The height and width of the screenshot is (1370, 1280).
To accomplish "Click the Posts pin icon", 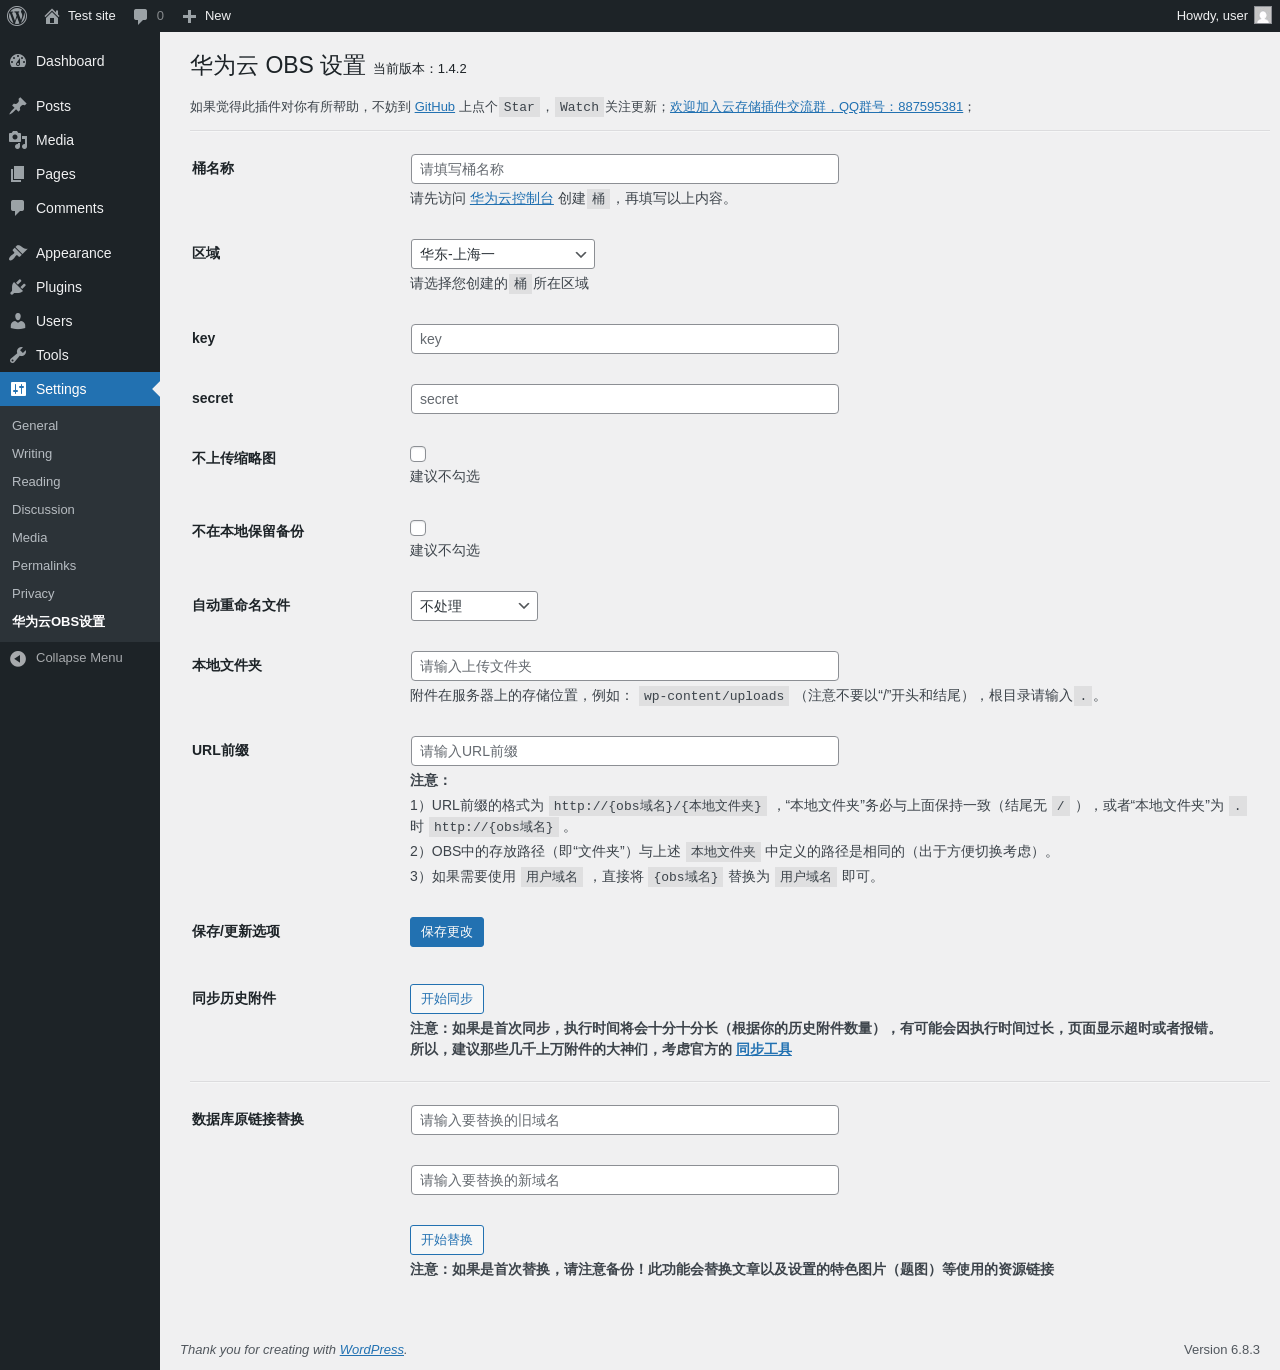I will tap(18, 106).
